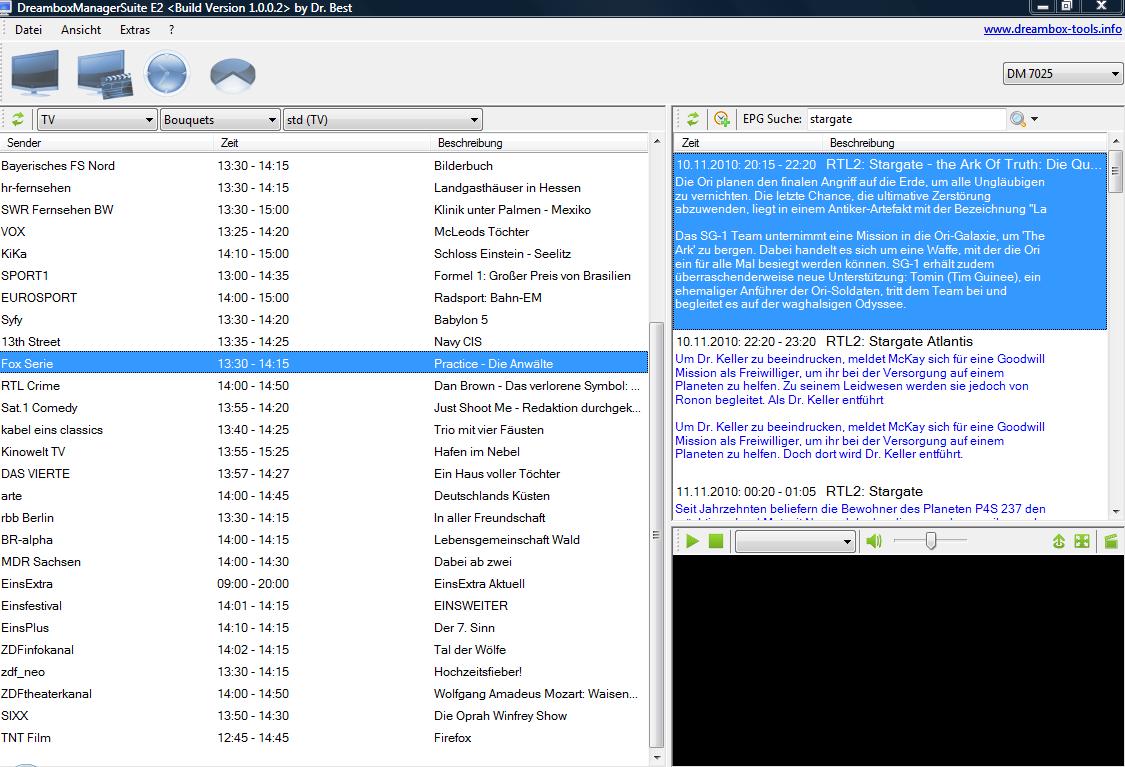Open the Datei menu
The image size is (1125, 767).
(x=28, y=30)
